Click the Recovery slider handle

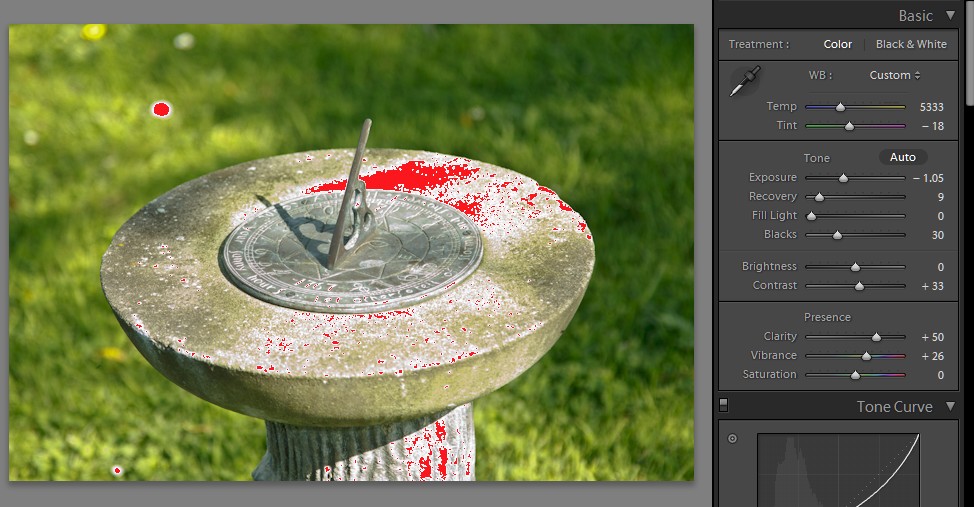(x=819, y=197)
